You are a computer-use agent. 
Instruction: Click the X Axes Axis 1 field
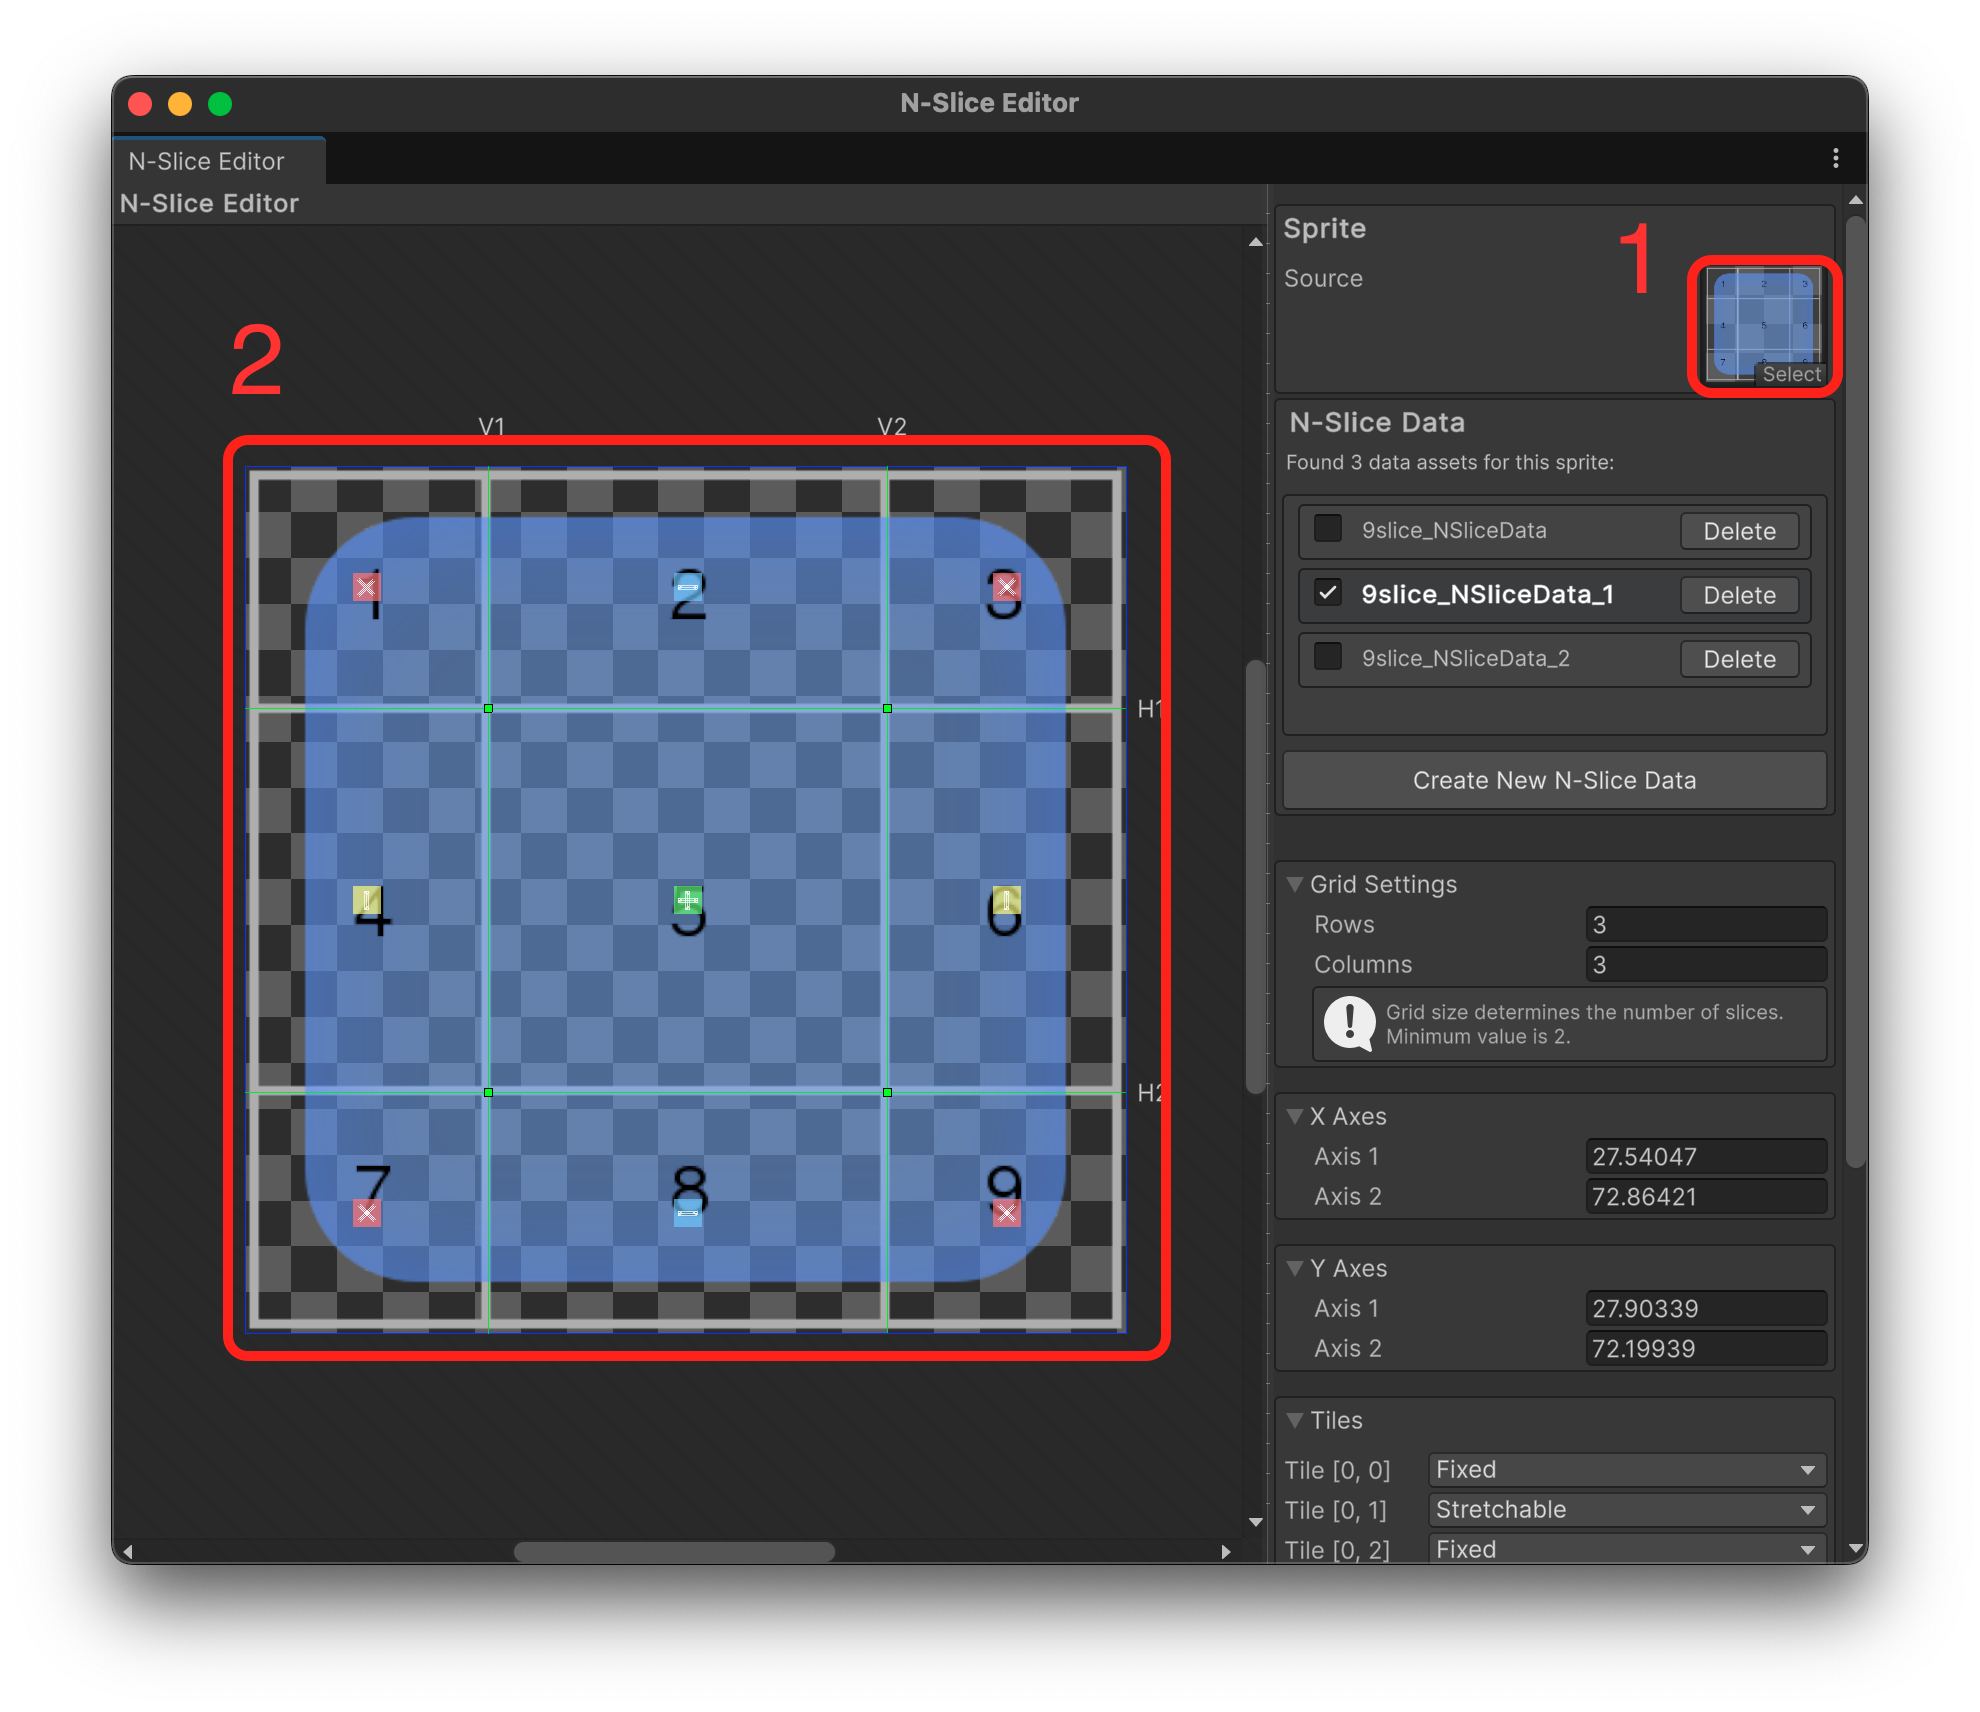click(1706, 1156)
